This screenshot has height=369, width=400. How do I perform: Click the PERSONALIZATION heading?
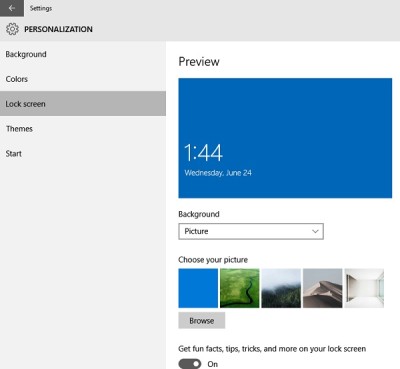coord(58,29)
